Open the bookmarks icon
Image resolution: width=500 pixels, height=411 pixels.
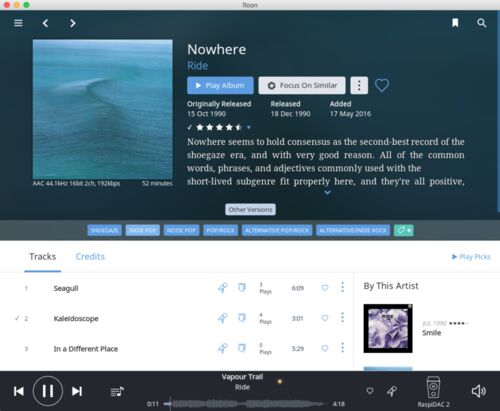[x=455, y=23]
